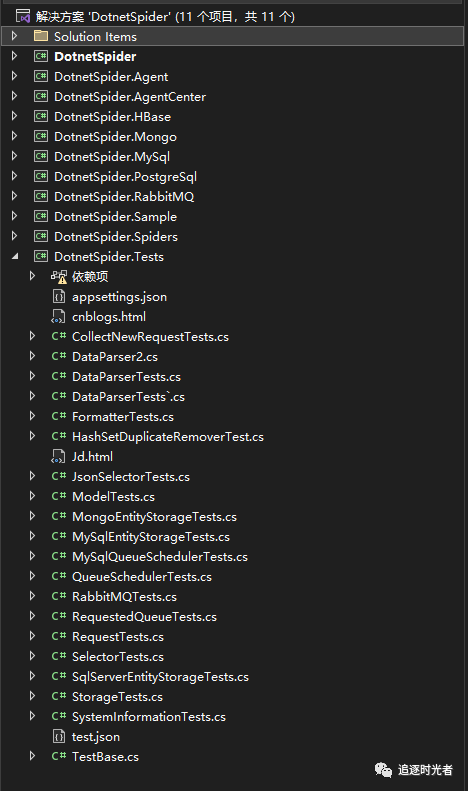This screenshot has width=468, height=791.
Task: Click the C# project icon of DotnetSpider.MySql
Action: click(x=40, y=156)
